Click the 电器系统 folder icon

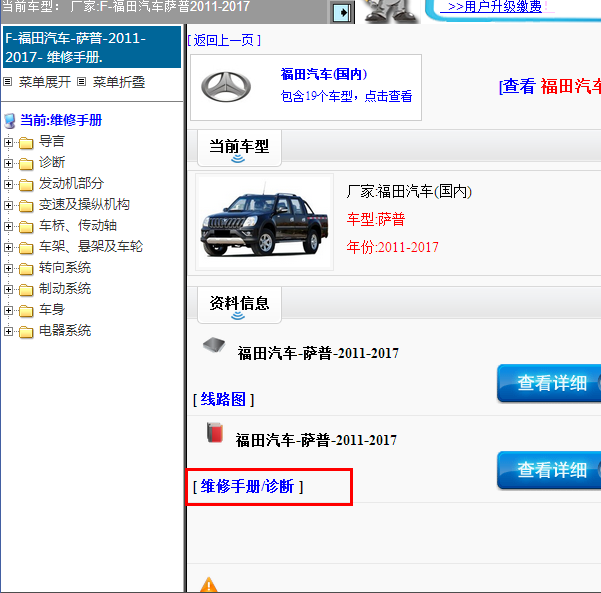coord(26,332)
